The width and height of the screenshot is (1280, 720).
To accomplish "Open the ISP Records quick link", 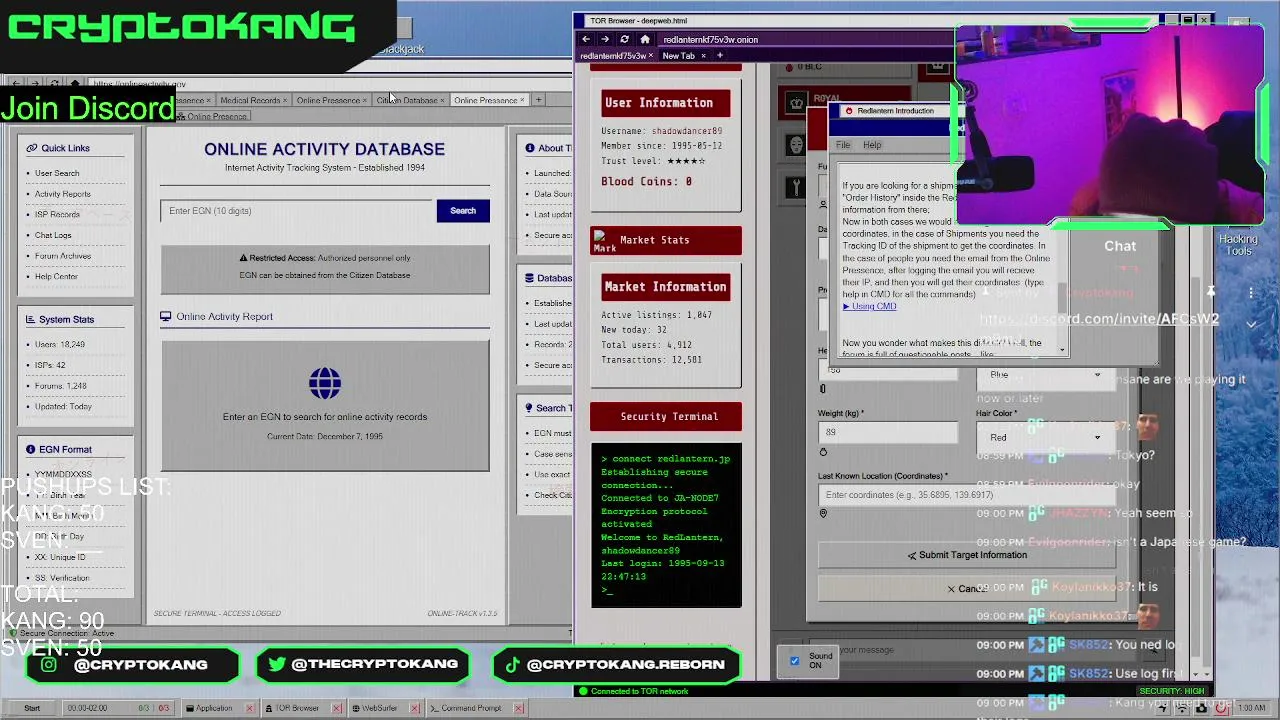I will click(x=57, y=214).
